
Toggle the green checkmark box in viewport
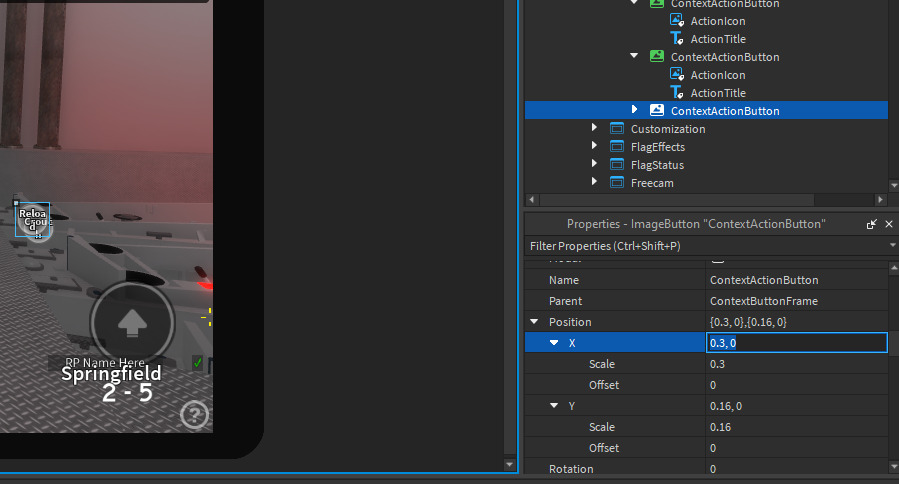pyautogui.click(x=198, y=362)
